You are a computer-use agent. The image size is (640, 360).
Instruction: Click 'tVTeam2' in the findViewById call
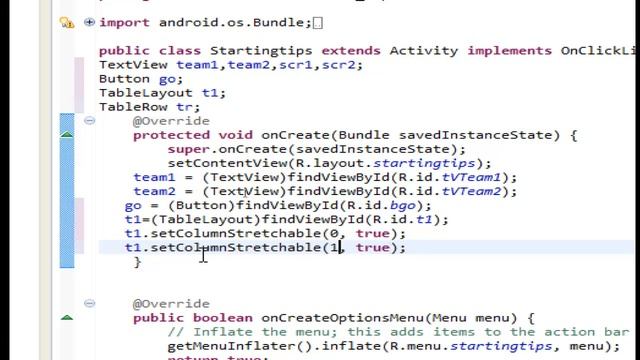tap(471, 191)
